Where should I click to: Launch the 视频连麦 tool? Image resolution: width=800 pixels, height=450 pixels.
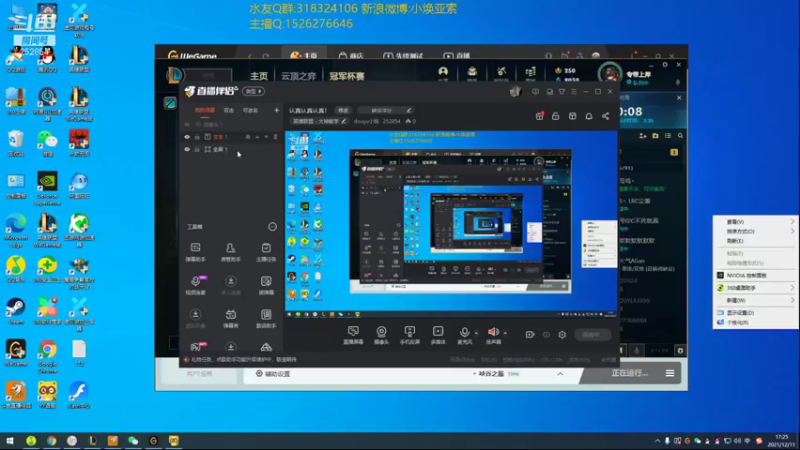[195, 285]
